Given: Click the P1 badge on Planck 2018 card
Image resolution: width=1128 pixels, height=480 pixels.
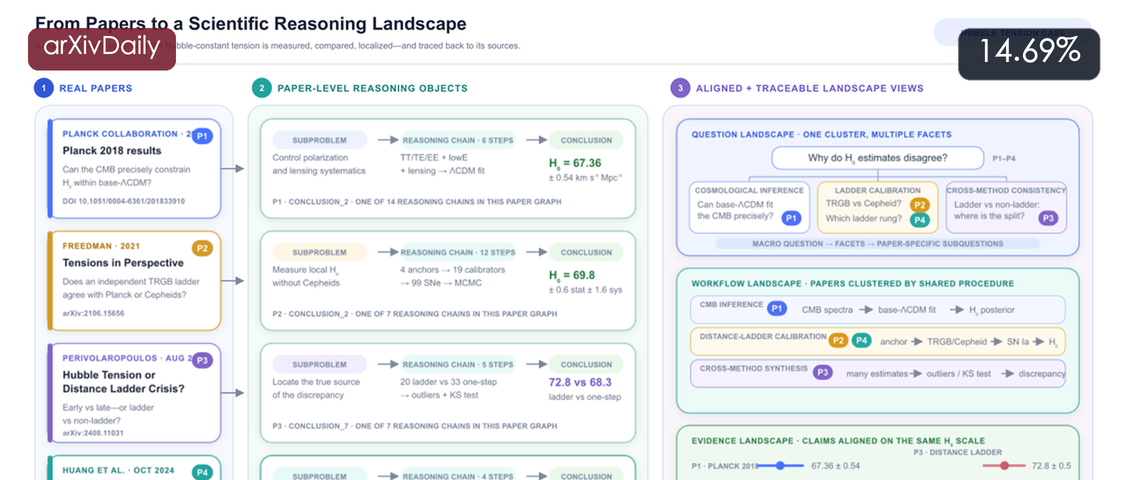Looking at the screenshot, I should click(203, 135).
